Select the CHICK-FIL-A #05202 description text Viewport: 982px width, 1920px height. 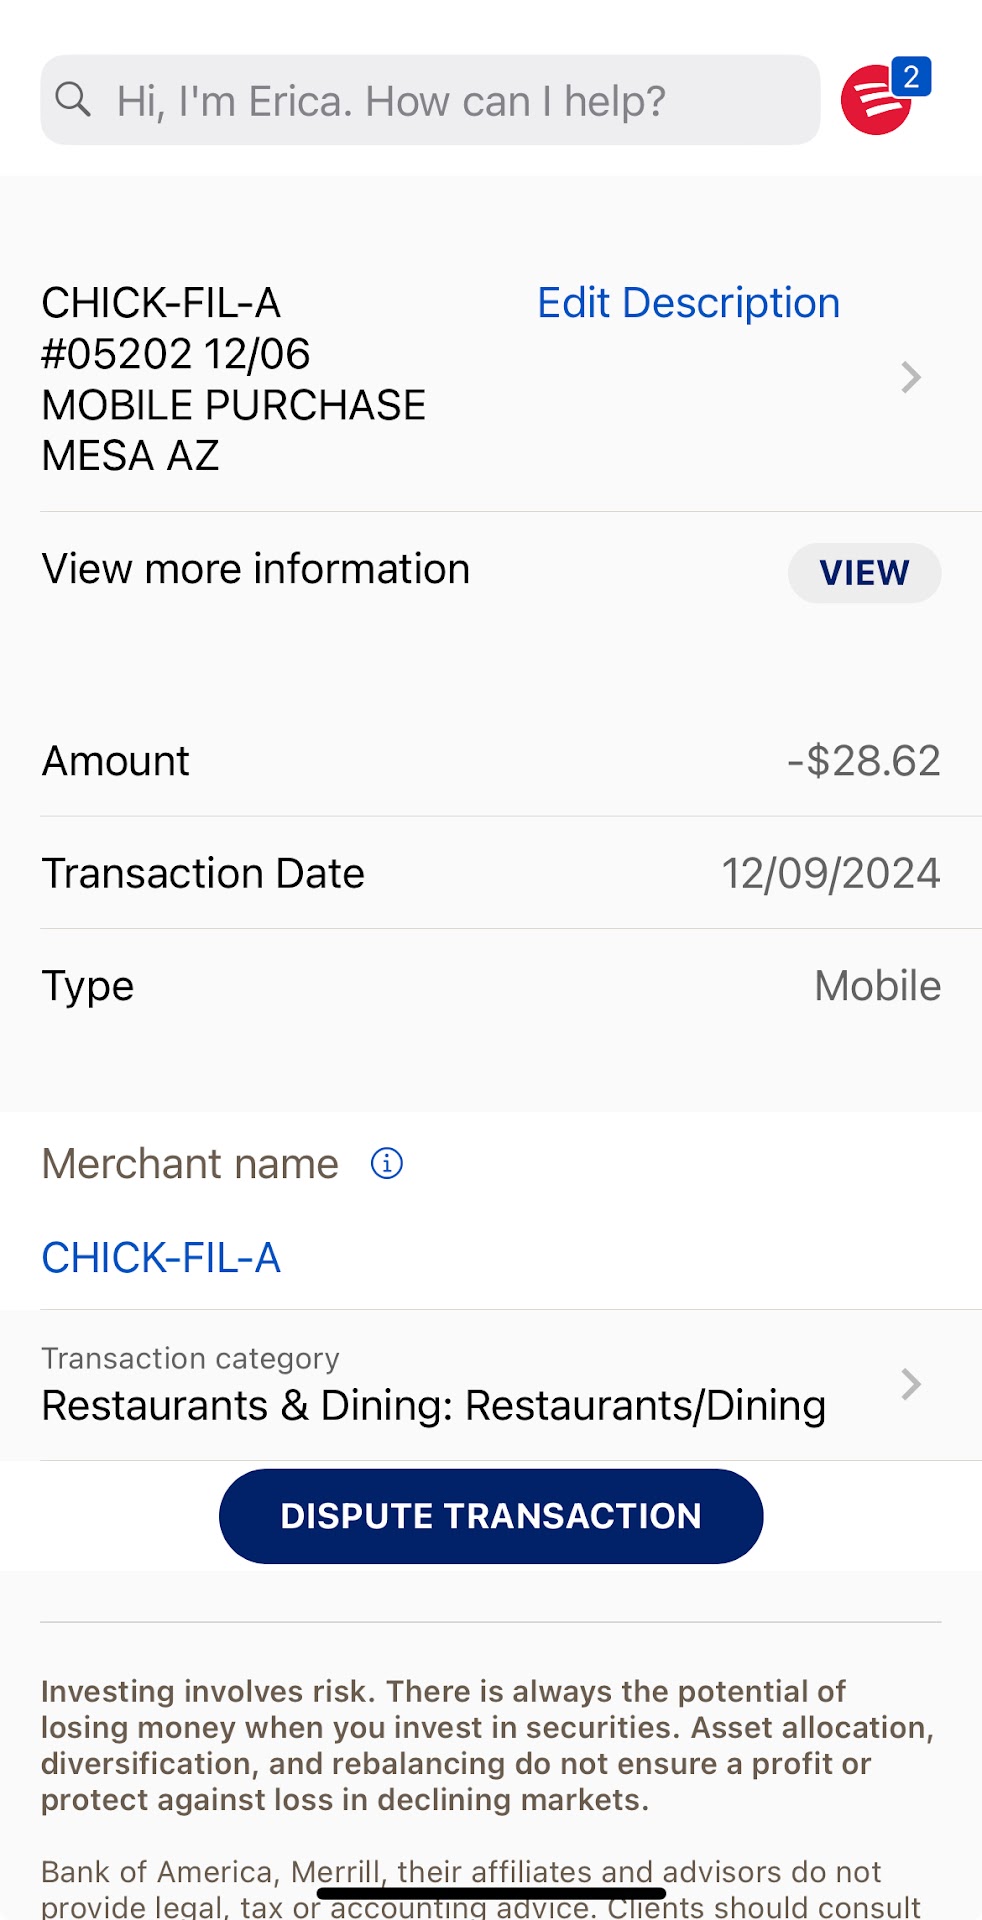233,379
